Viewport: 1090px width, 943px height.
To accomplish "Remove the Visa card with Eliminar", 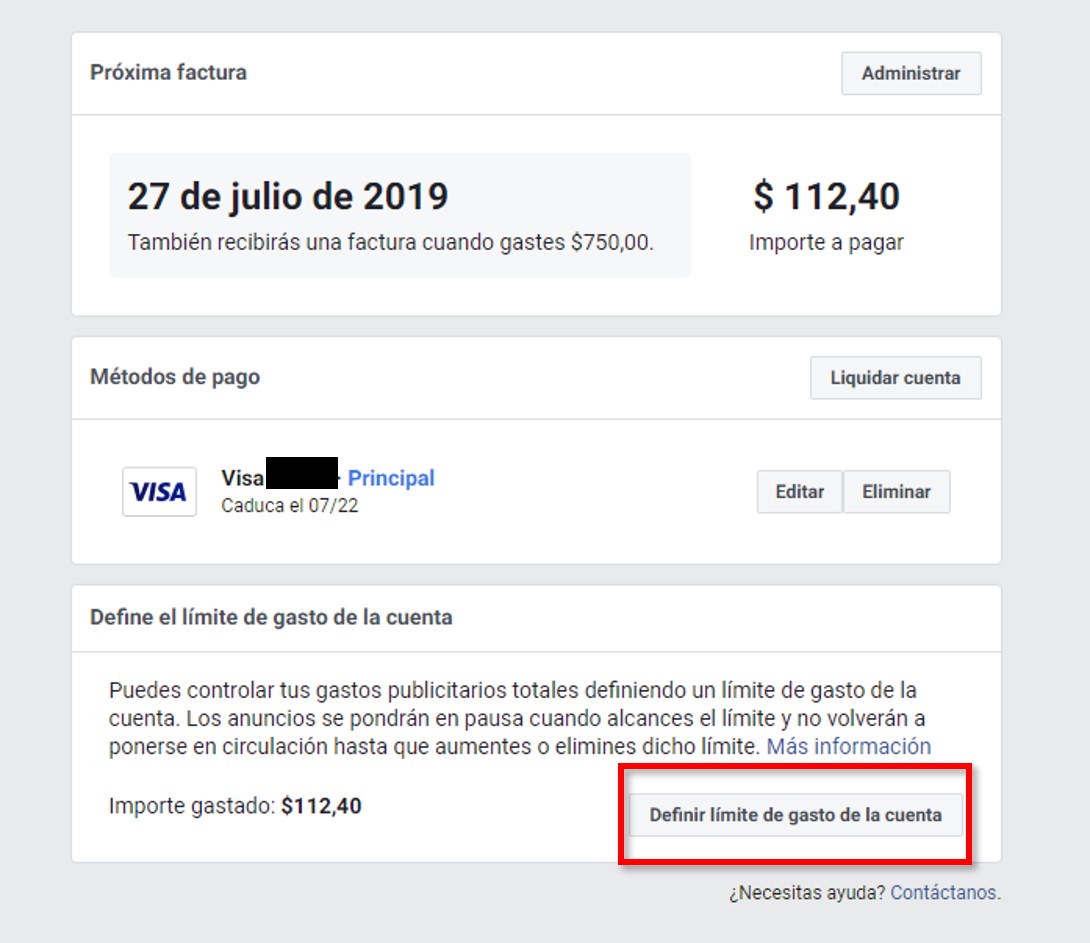I will (x=896, y=491).
